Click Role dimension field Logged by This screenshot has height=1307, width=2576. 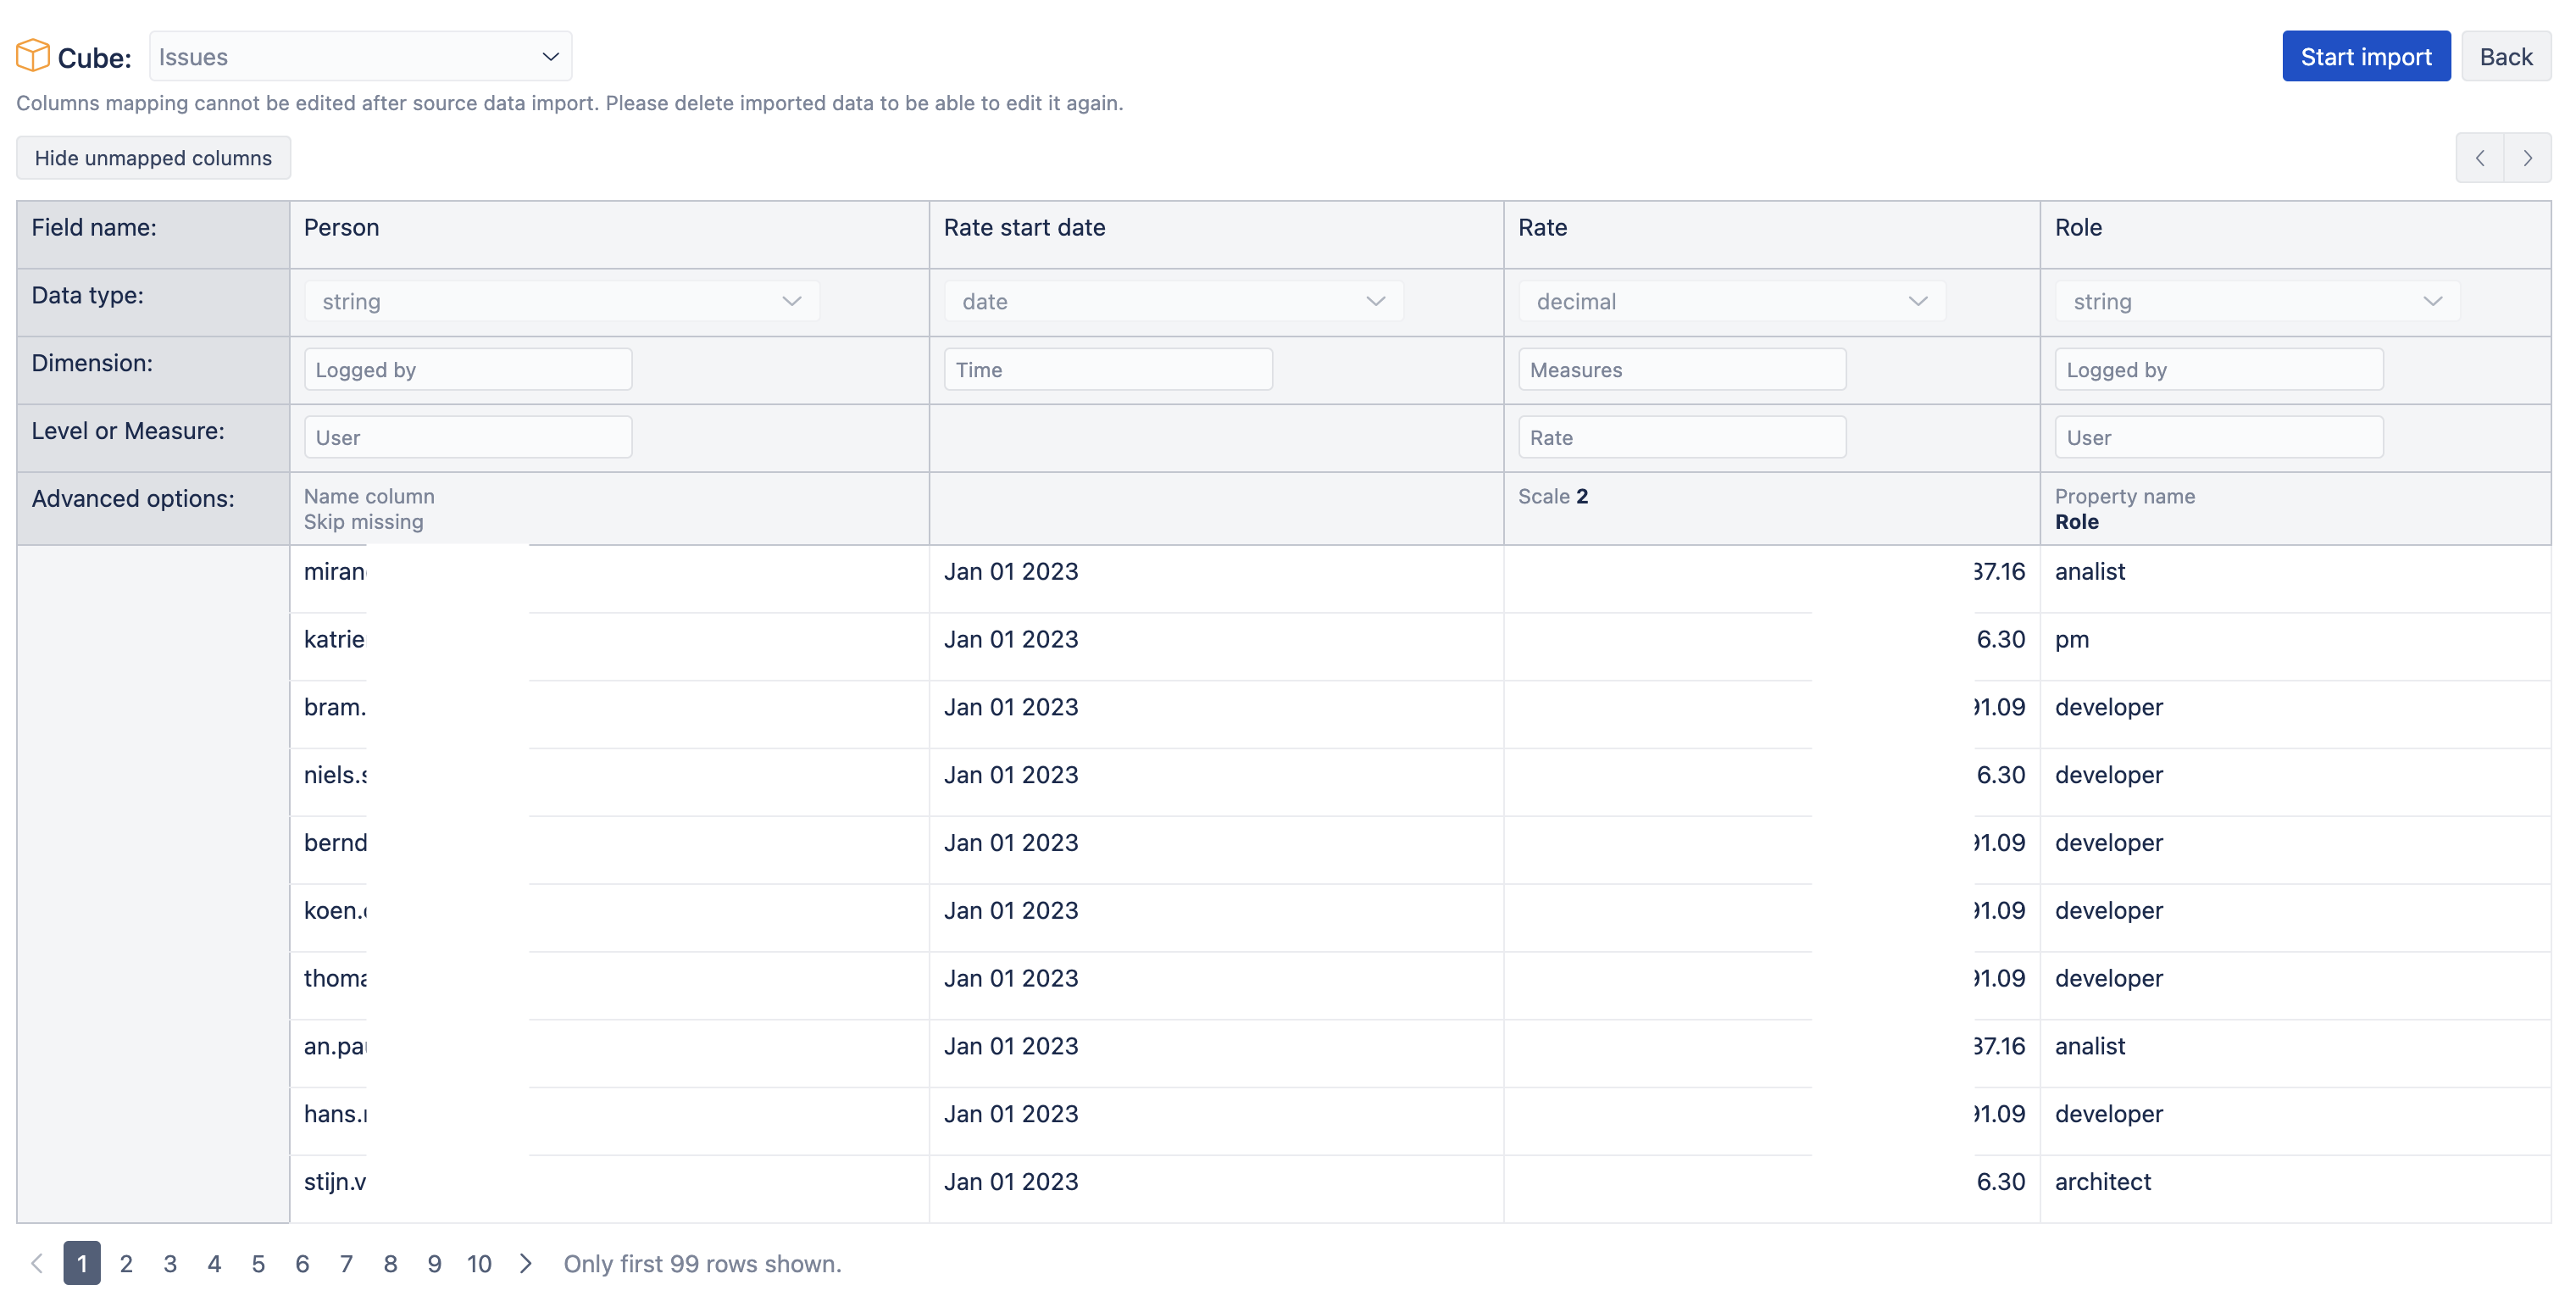pyautogui.click(x=2219, y=369)
